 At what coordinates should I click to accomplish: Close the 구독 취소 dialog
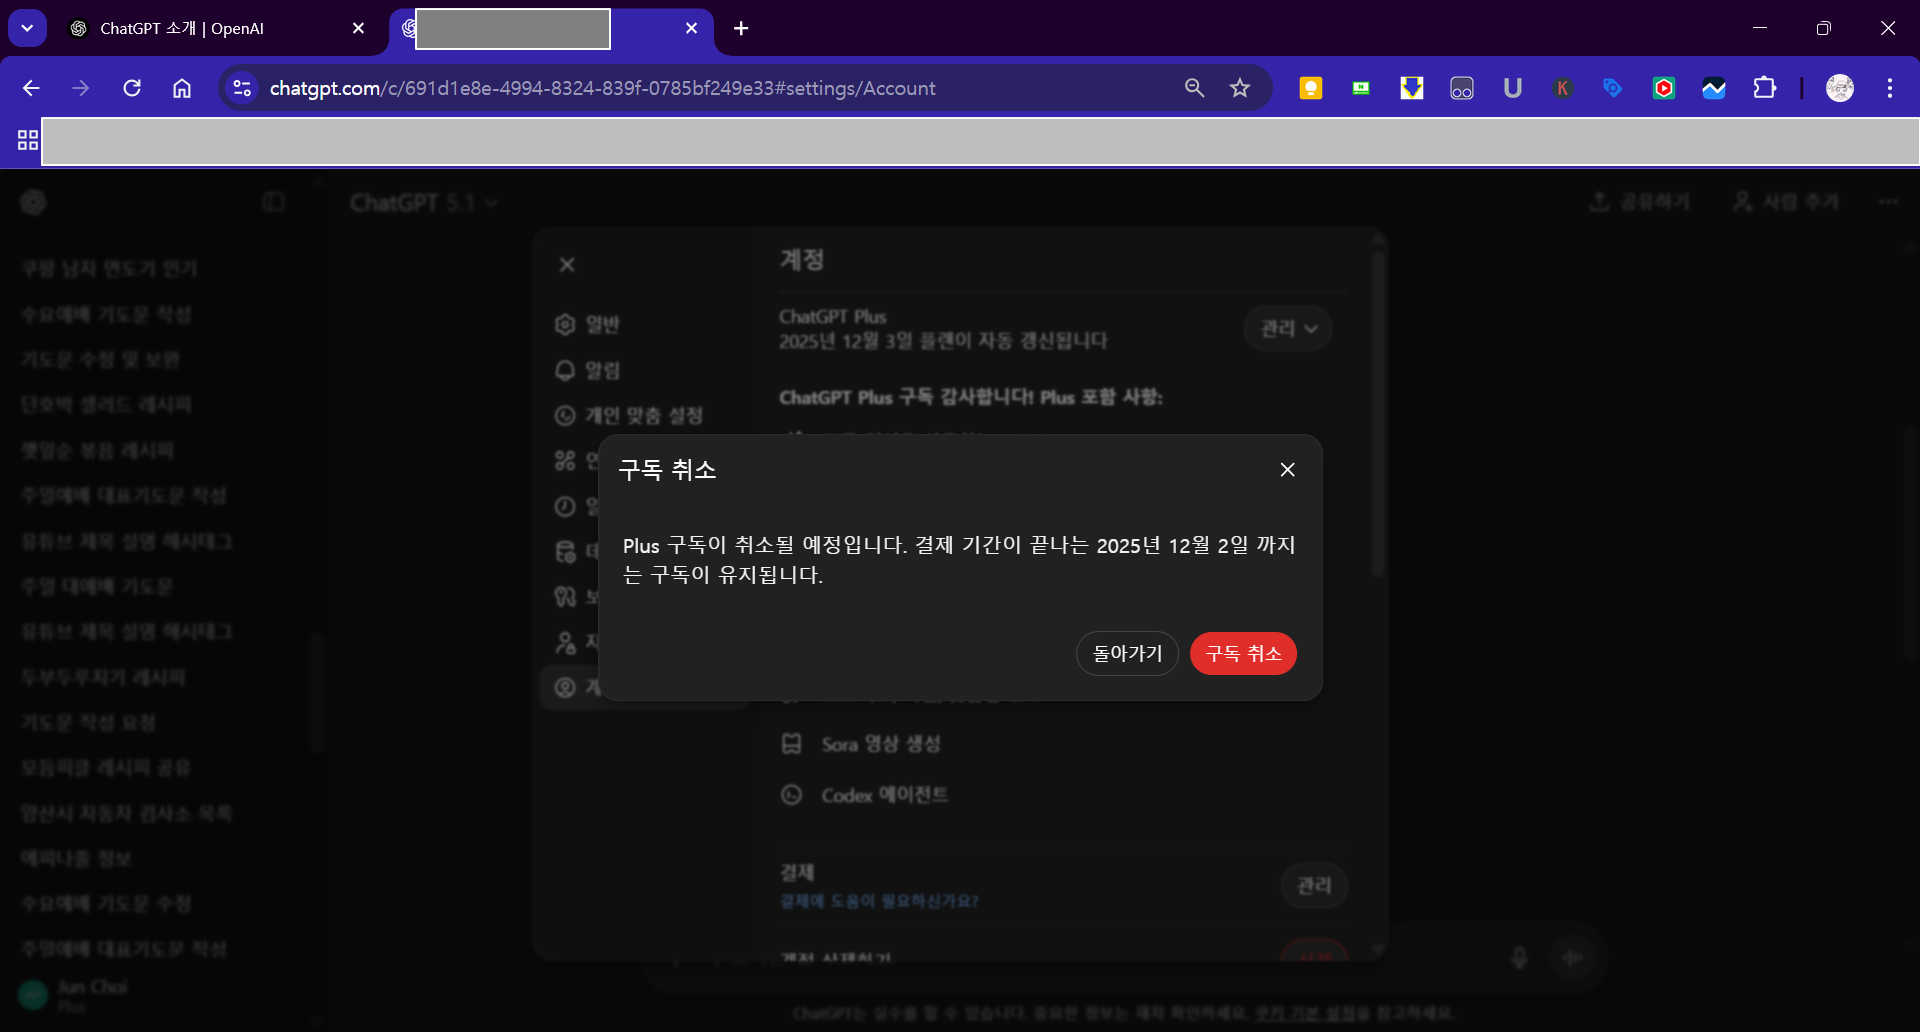[x=1287, y=469]
